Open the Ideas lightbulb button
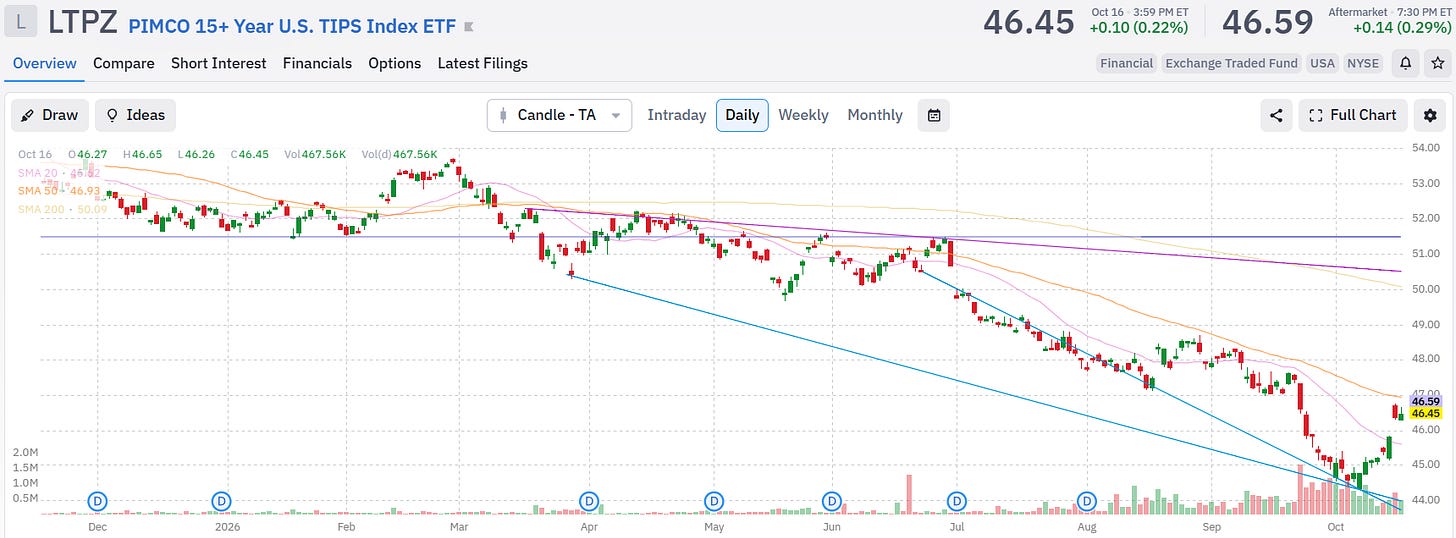Image resolution: width=1456 pixels, height=538 pixels. pyautogui.click(x=135, y=115)
